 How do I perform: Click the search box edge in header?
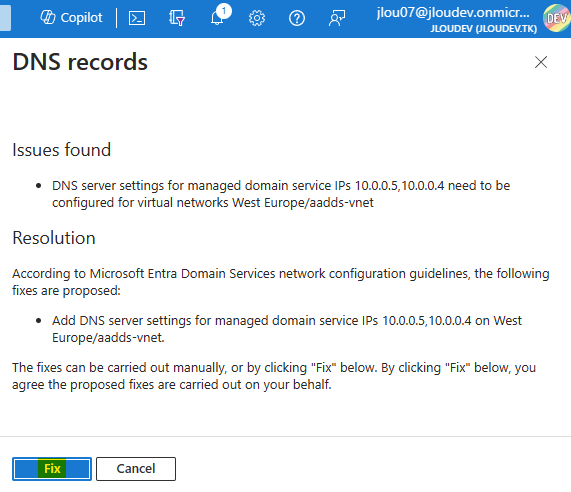[5, 17]
